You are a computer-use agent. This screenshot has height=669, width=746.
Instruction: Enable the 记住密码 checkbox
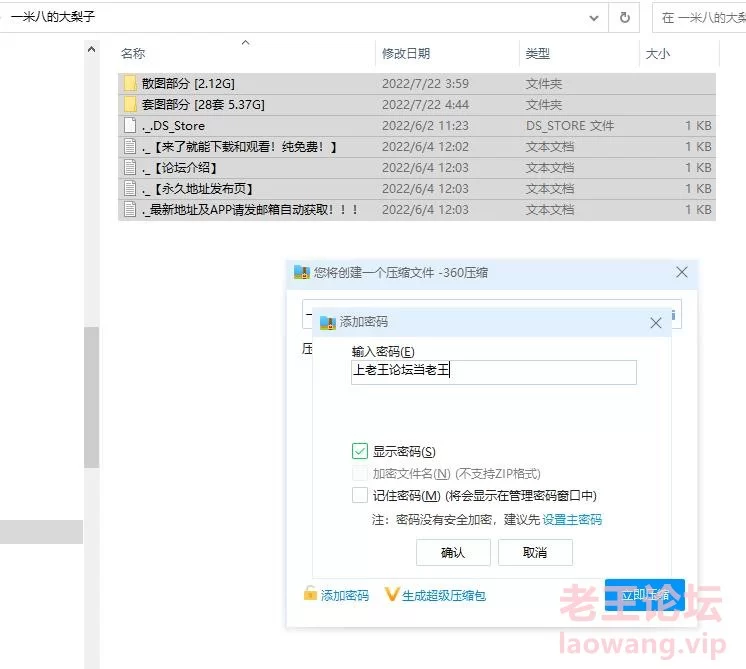click(x=360, y=495)
